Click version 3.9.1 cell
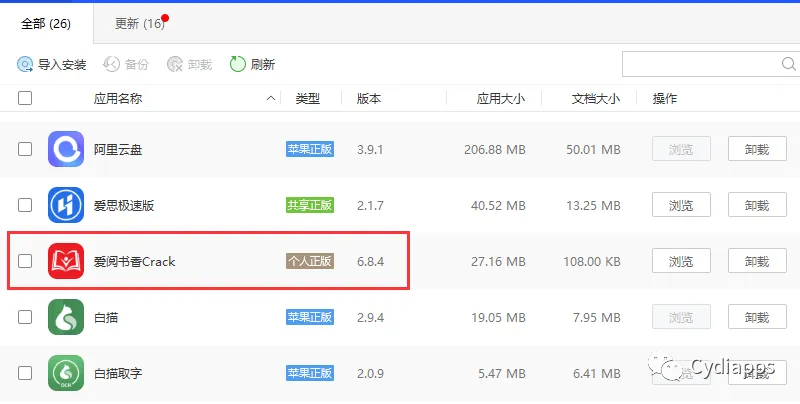The width and height of the screenshot is (800, 404). tap(370, 149)
